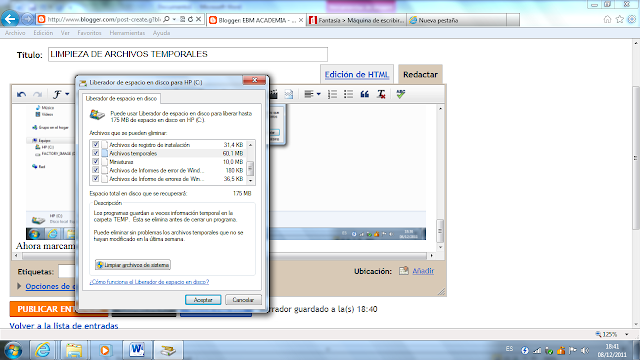
Task: Click the editor horizontal scrollbar right arrow
Action: click(x=431, y=256)
